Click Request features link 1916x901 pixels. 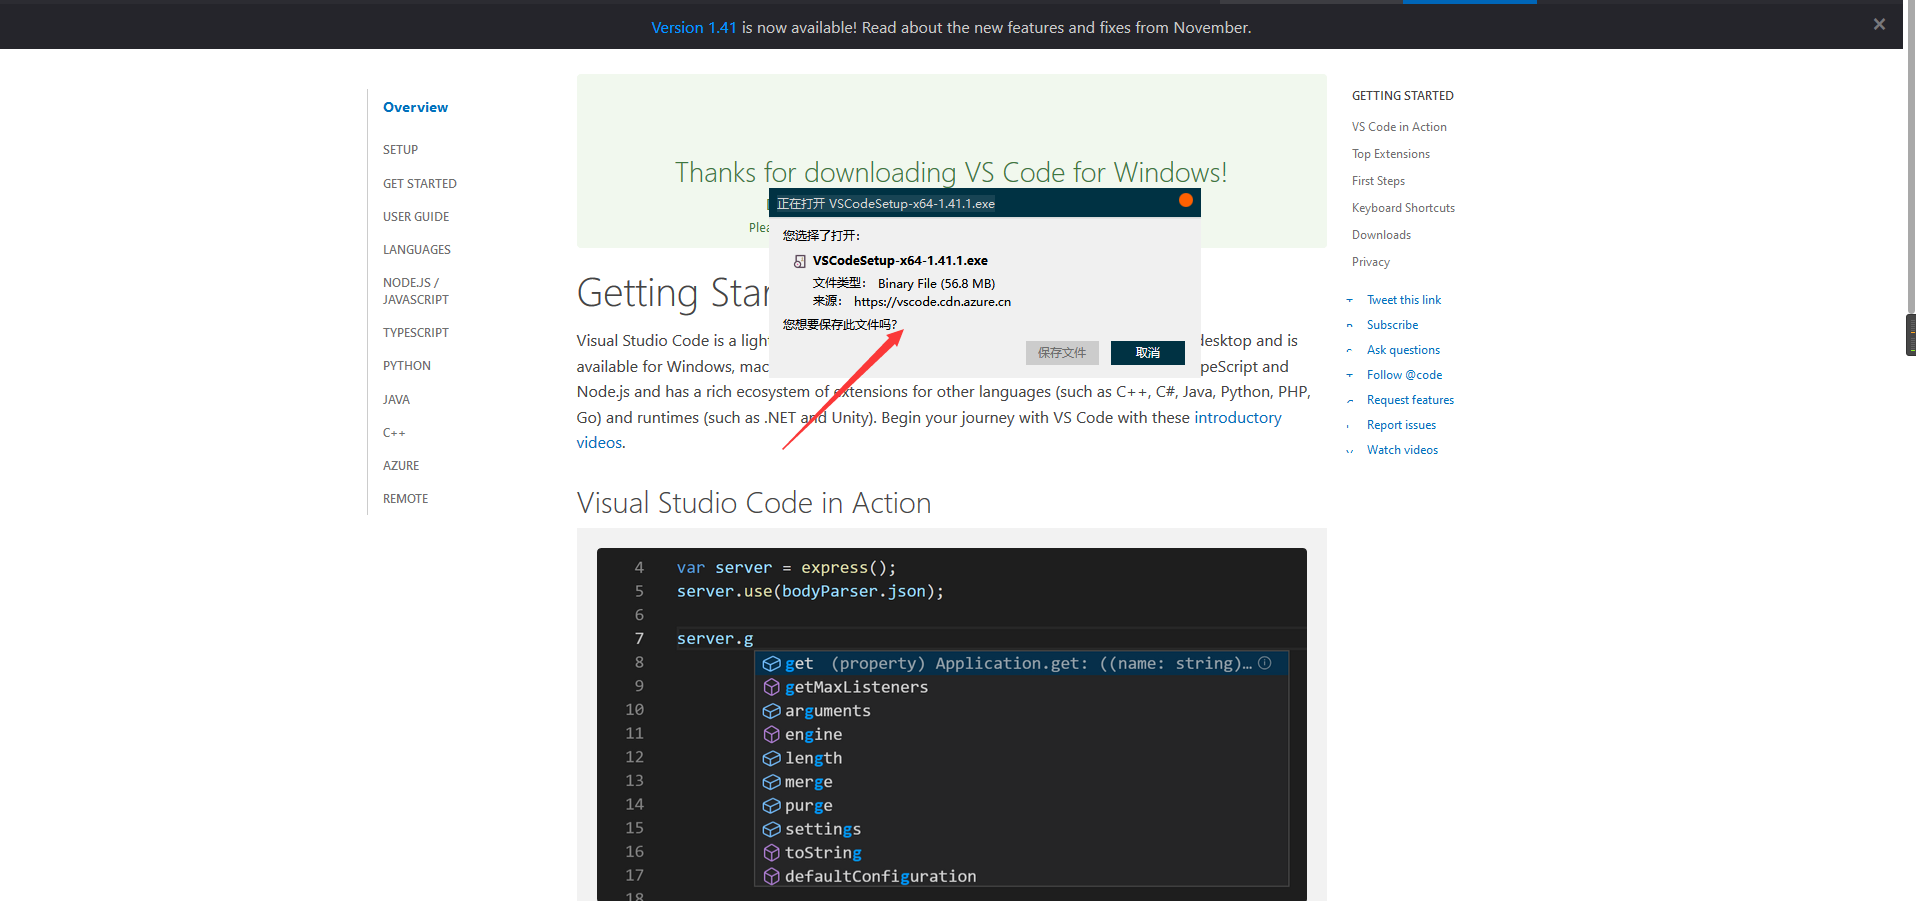tap(1410, 400)
